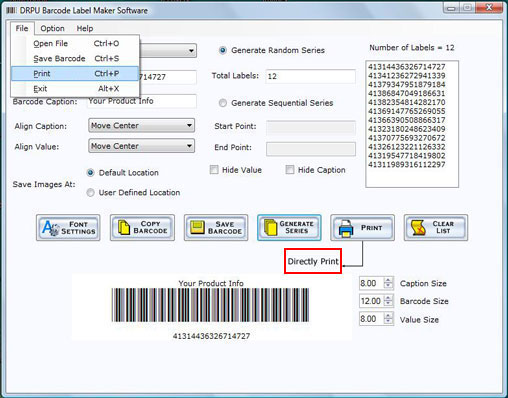Increase Caption Size with up arrow
The height and width of the screenshot is (398, 508).
tap(388, 280)
